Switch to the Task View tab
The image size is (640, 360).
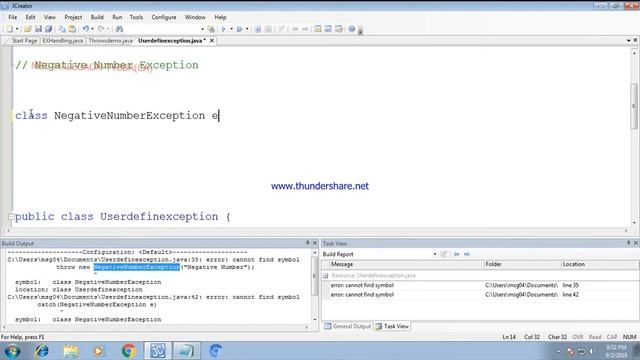[x=392, y=326]
